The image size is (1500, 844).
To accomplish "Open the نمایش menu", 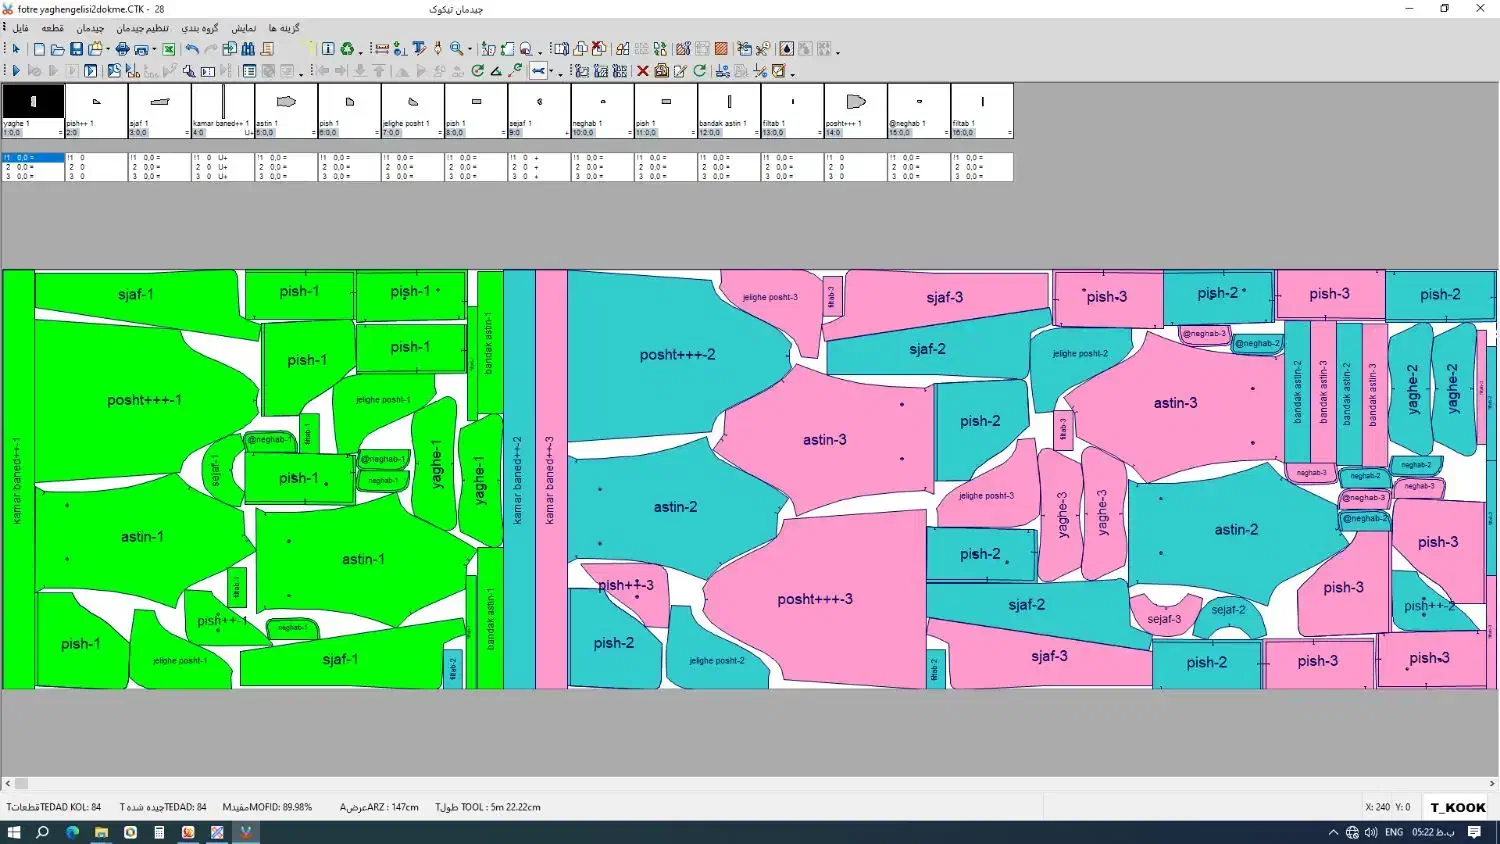I will click(x=243, y=28).
